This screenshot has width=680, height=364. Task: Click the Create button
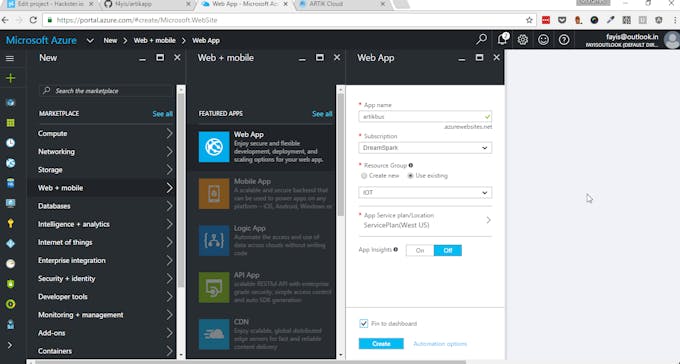tap(381, 344)
